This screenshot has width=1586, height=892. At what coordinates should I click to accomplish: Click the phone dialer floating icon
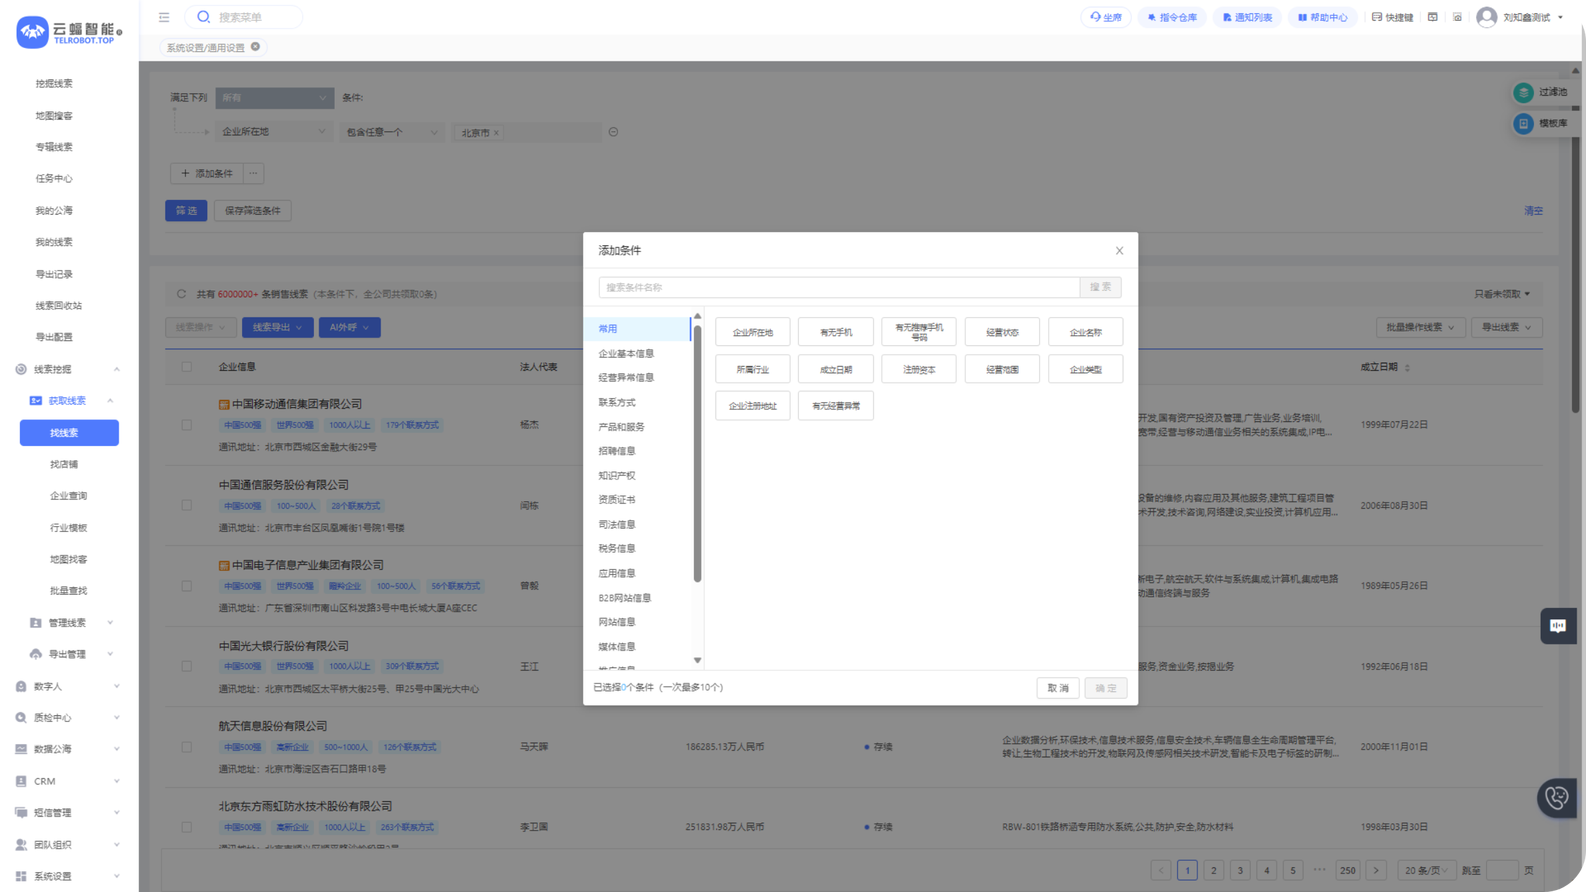pyautogui.click(x=1556, y=798)
